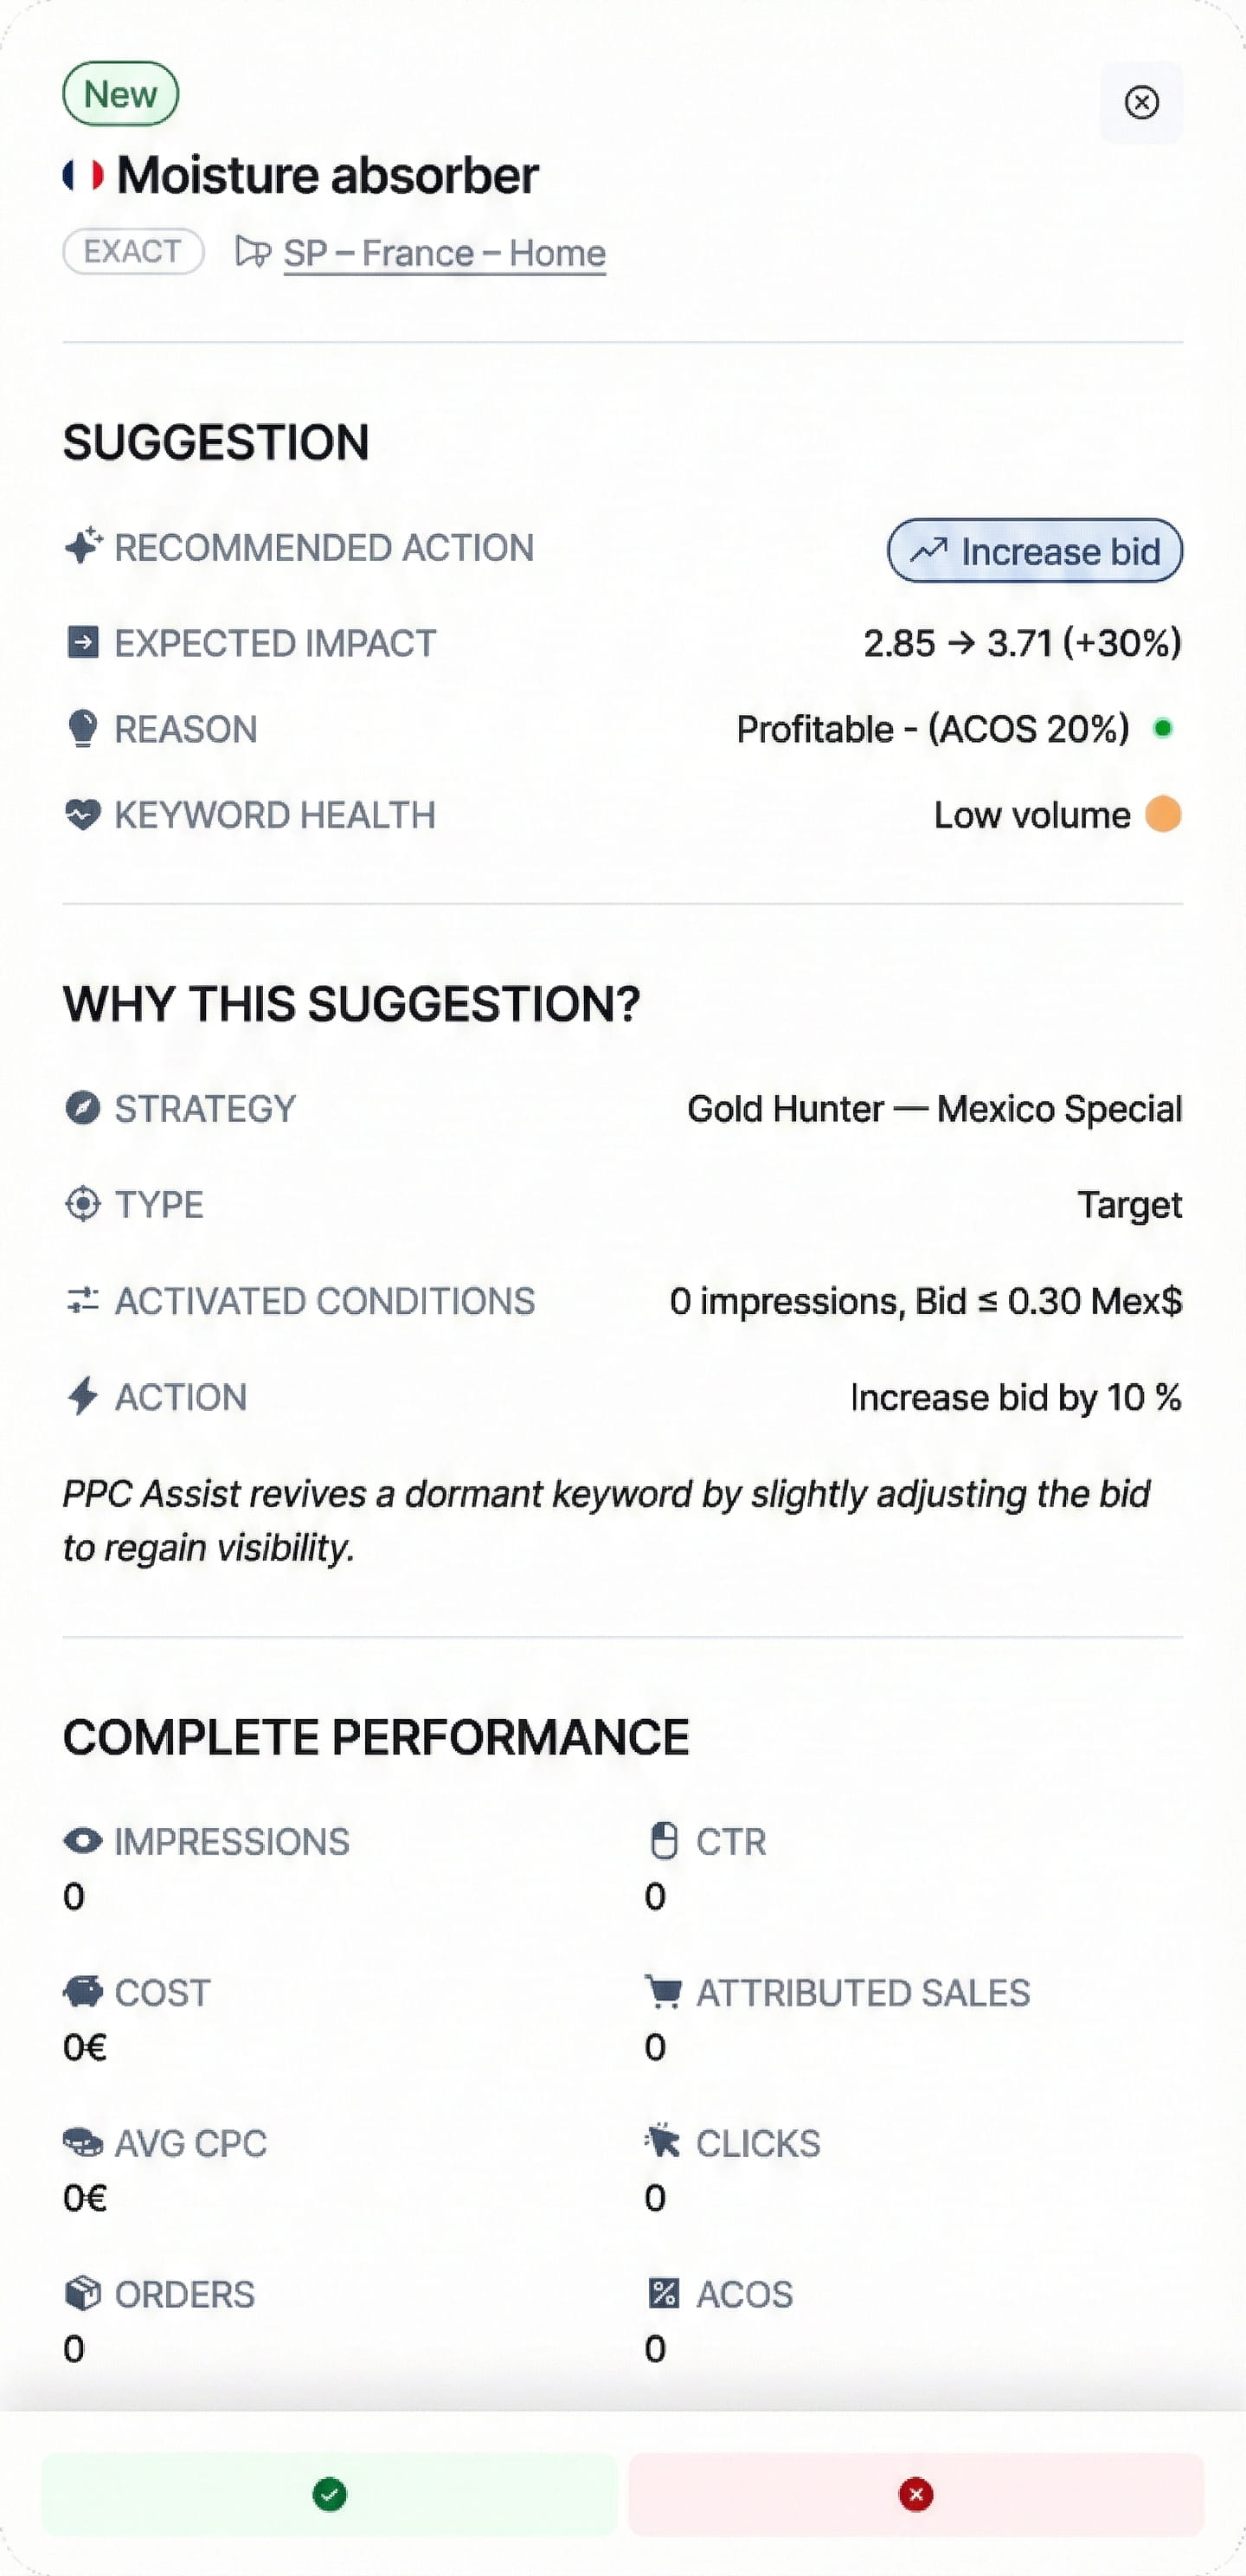Click the EXACT match type tag
The width and height of the screenshot is (1246, 2576).
tap(133, 251)
